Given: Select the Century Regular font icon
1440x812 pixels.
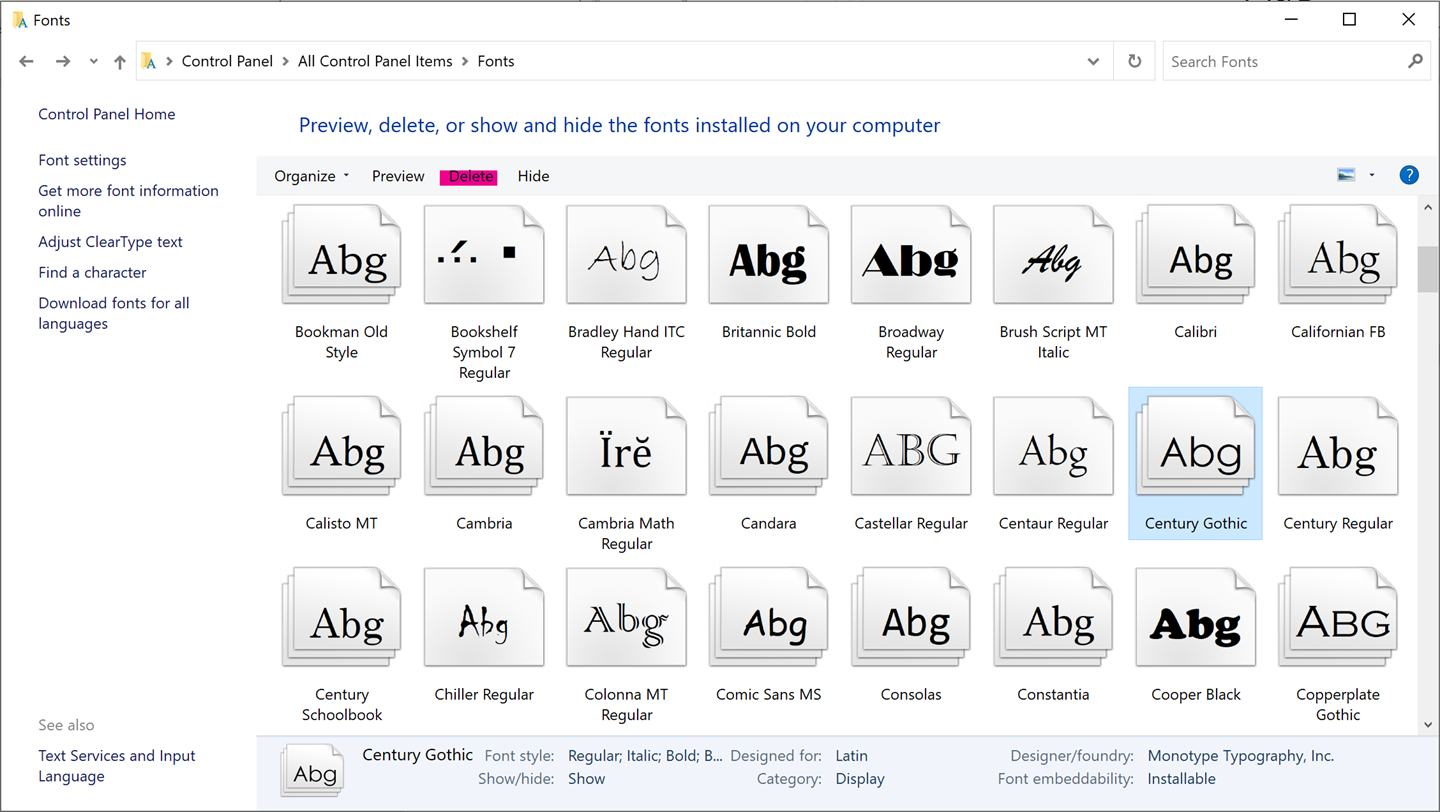Looking at the screenshot, I should [x=1338, y=446].
